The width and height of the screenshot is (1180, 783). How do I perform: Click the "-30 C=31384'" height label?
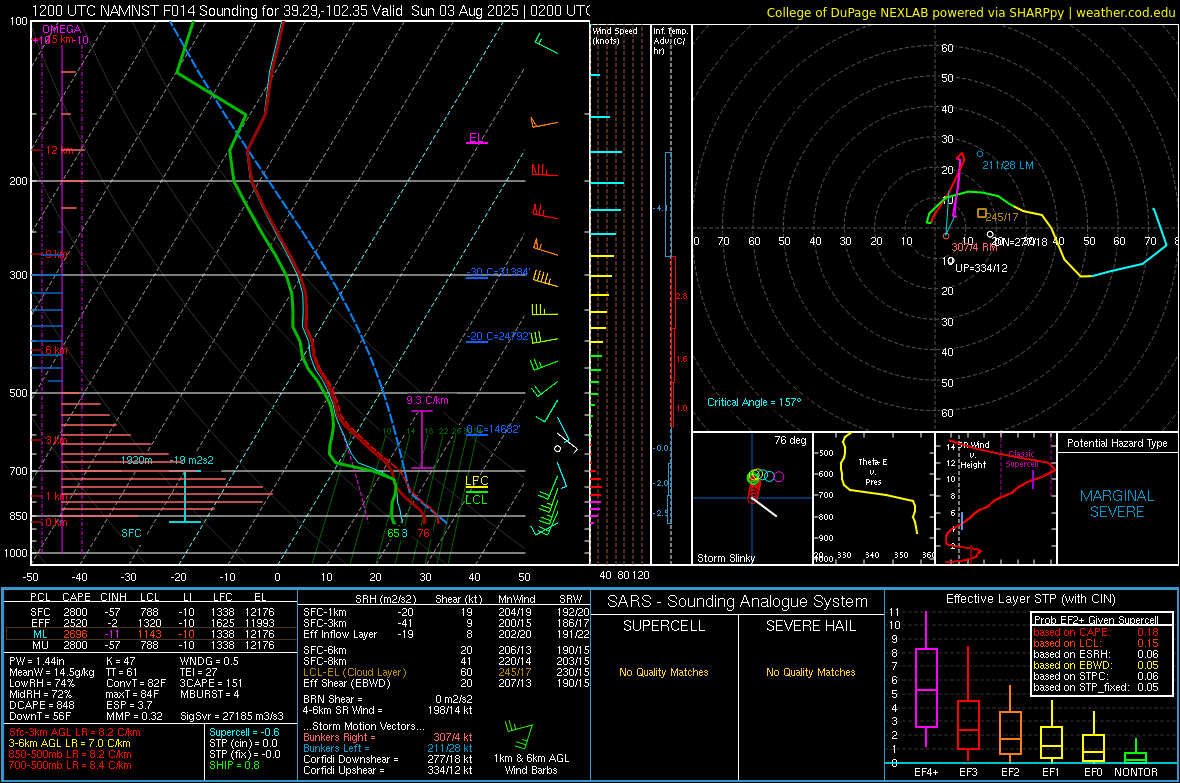(498, 272)
